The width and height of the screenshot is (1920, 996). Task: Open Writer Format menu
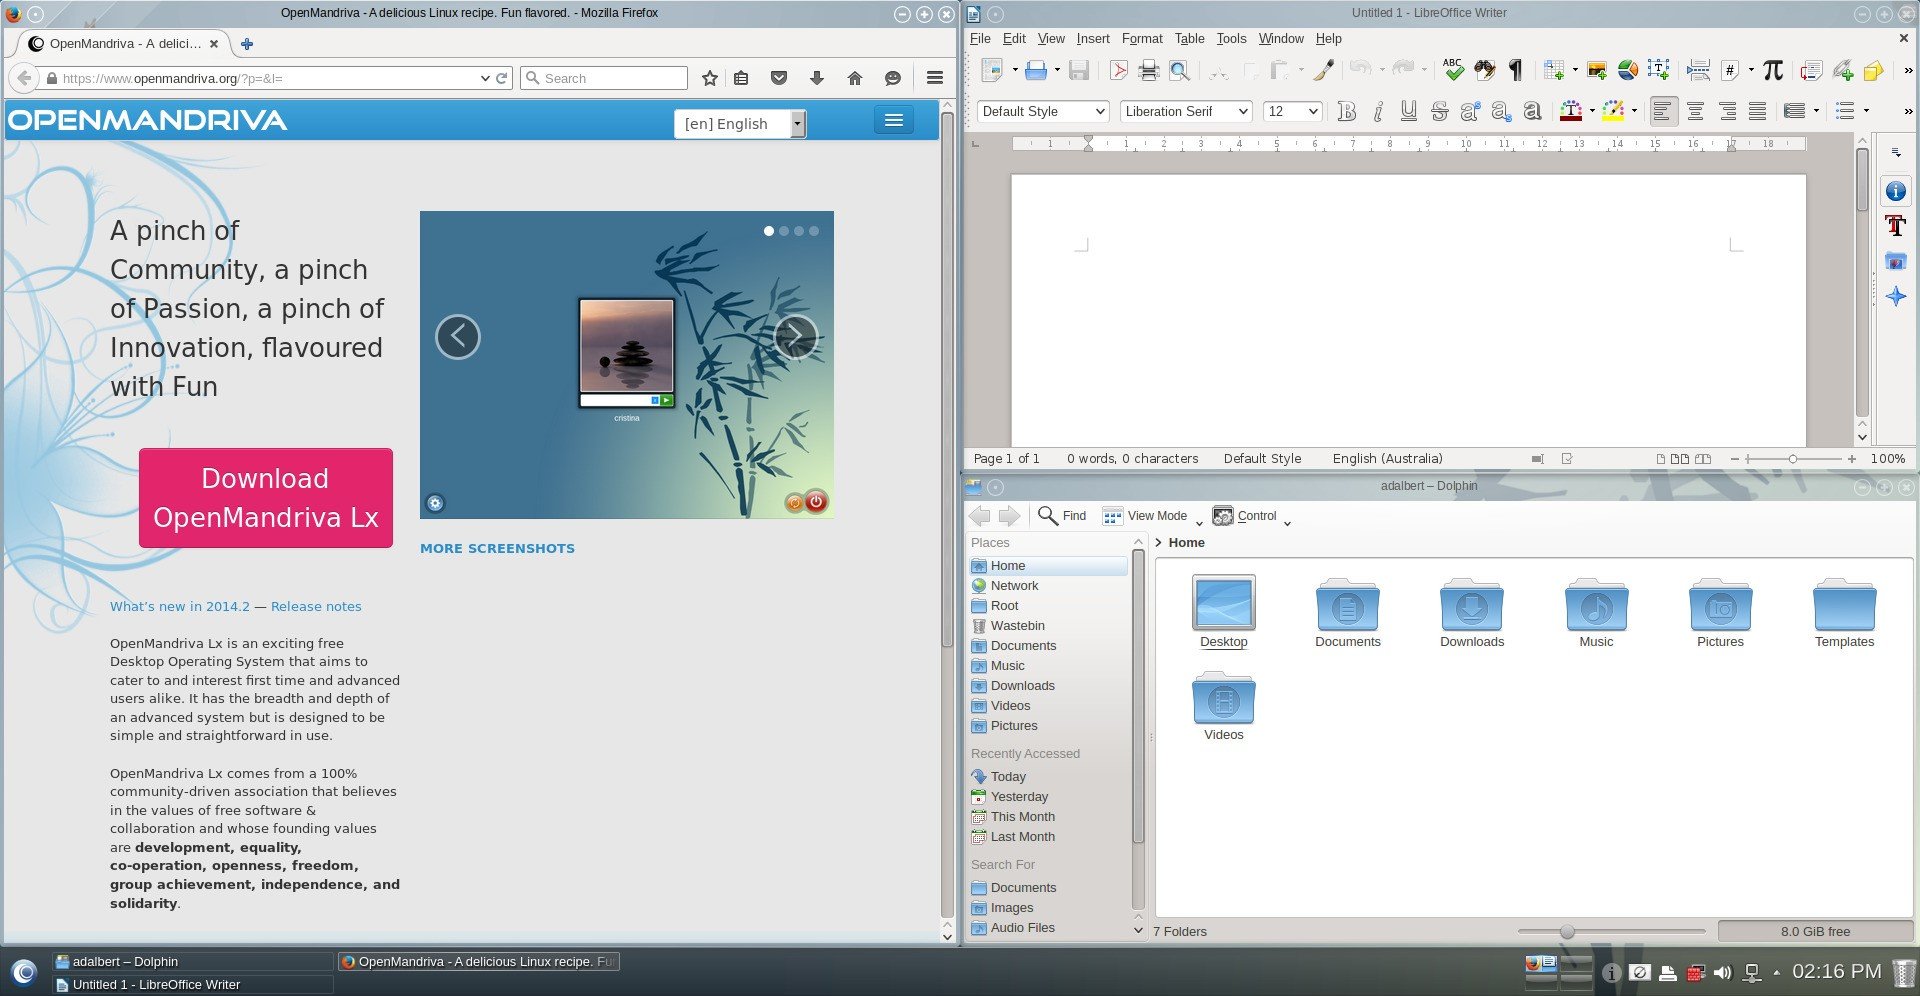coord(1142,38)
